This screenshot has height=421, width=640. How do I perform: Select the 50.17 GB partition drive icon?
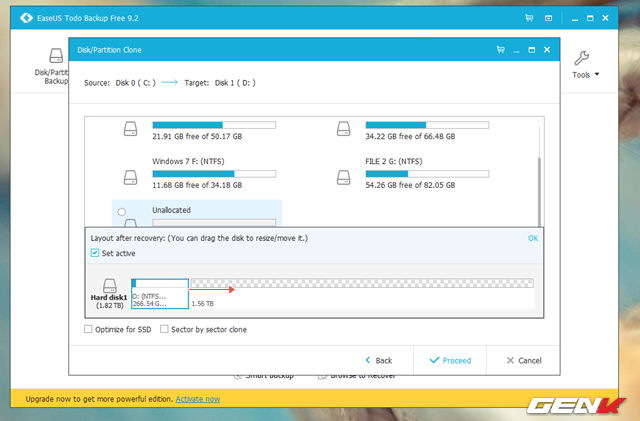tap(131, 129)
